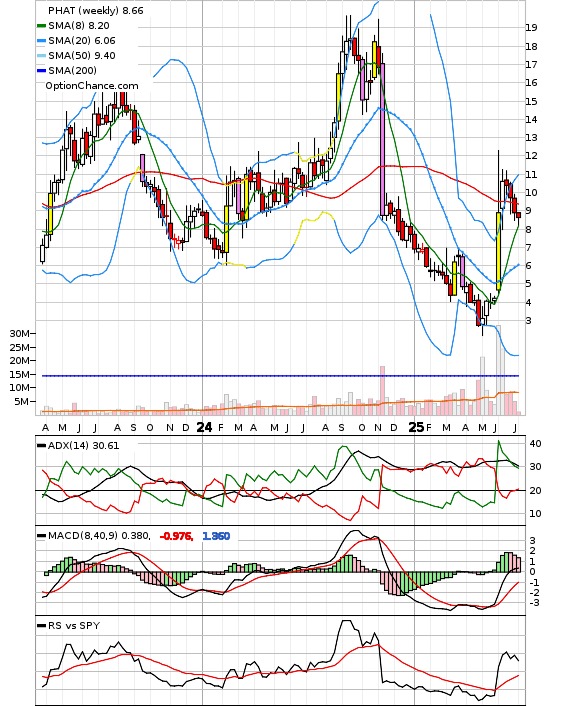Click the MACD(8,40,9) 0.380 label

coord(99,536)
